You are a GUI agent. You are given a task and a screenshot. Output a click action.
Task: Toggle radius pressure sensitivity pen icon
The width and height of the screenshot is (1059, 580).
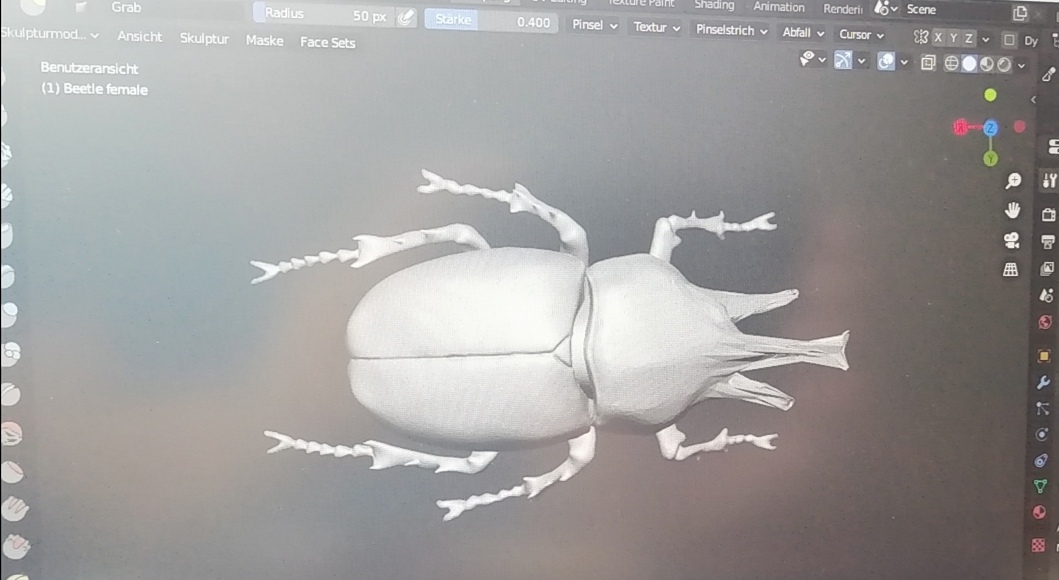pyautogui.click(x=405, y=17)
